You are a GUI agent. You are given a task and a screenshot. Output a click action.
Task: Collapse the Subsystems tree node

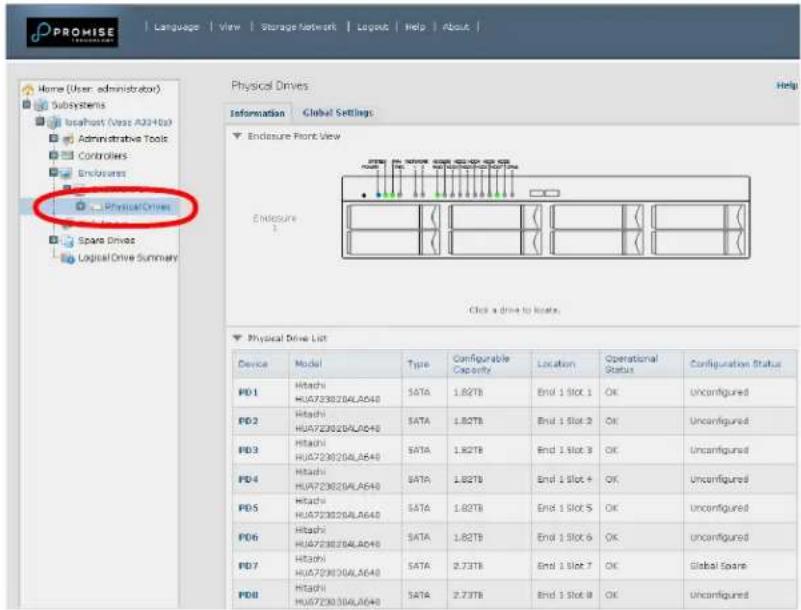coord(27,104)
